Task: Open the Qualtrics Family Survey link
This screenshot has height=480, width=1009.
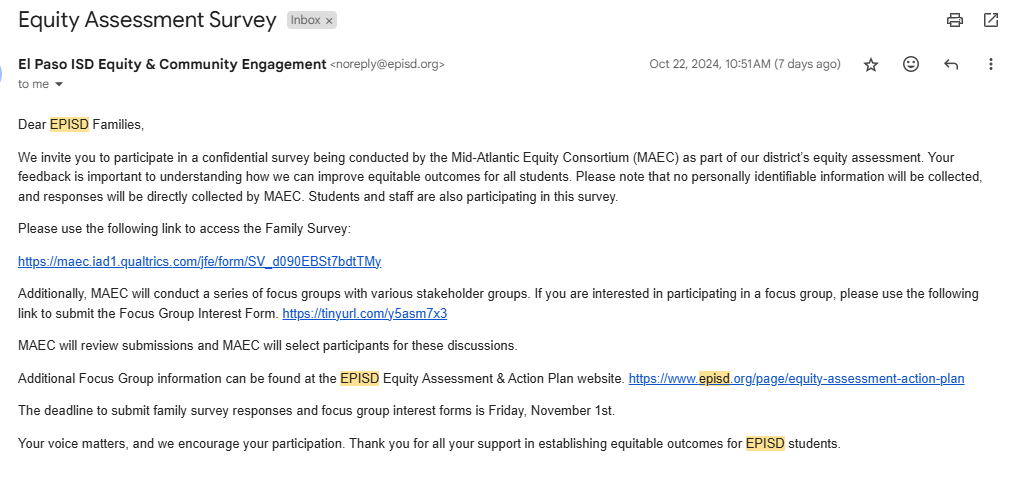Action: [x=199, y=261]
